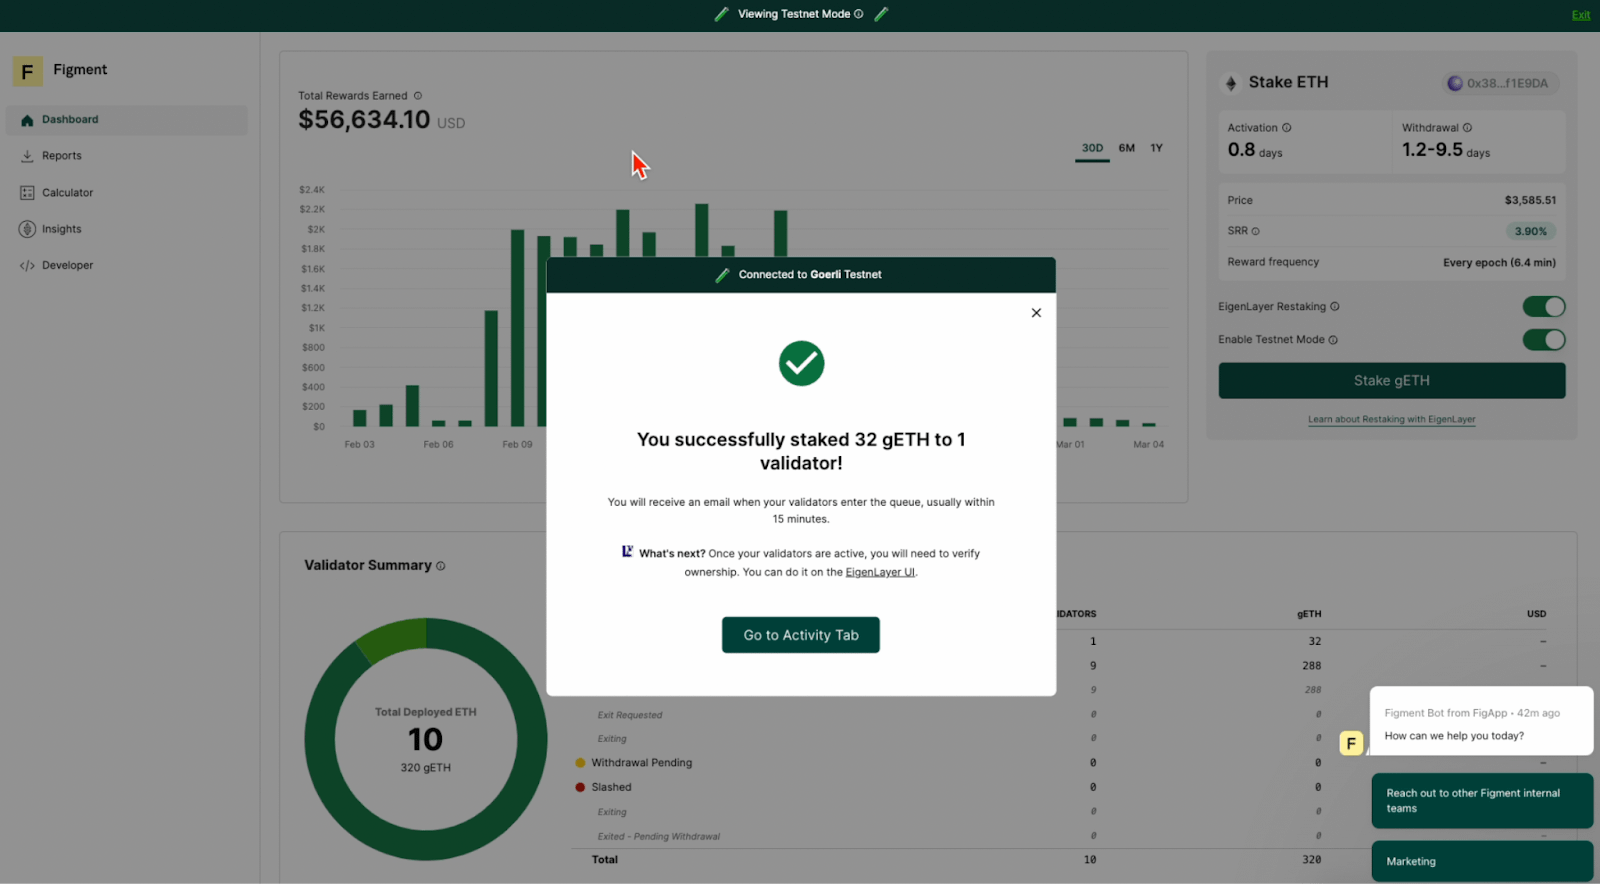Select the 6M chart range tab
The width and height of the screenshot is (1600, 884).
click(x=1126, y=148)
